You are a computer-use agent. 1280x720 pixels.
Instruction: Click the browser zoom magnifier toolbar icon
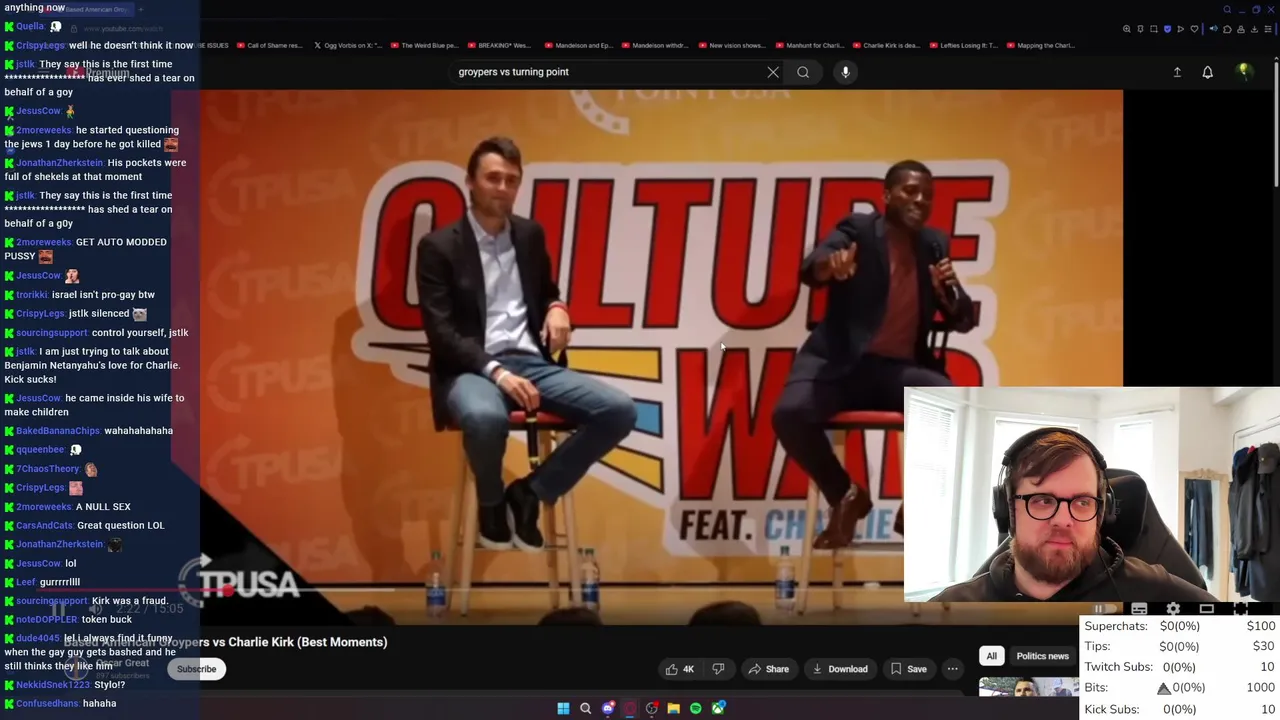coord(1127,29)
